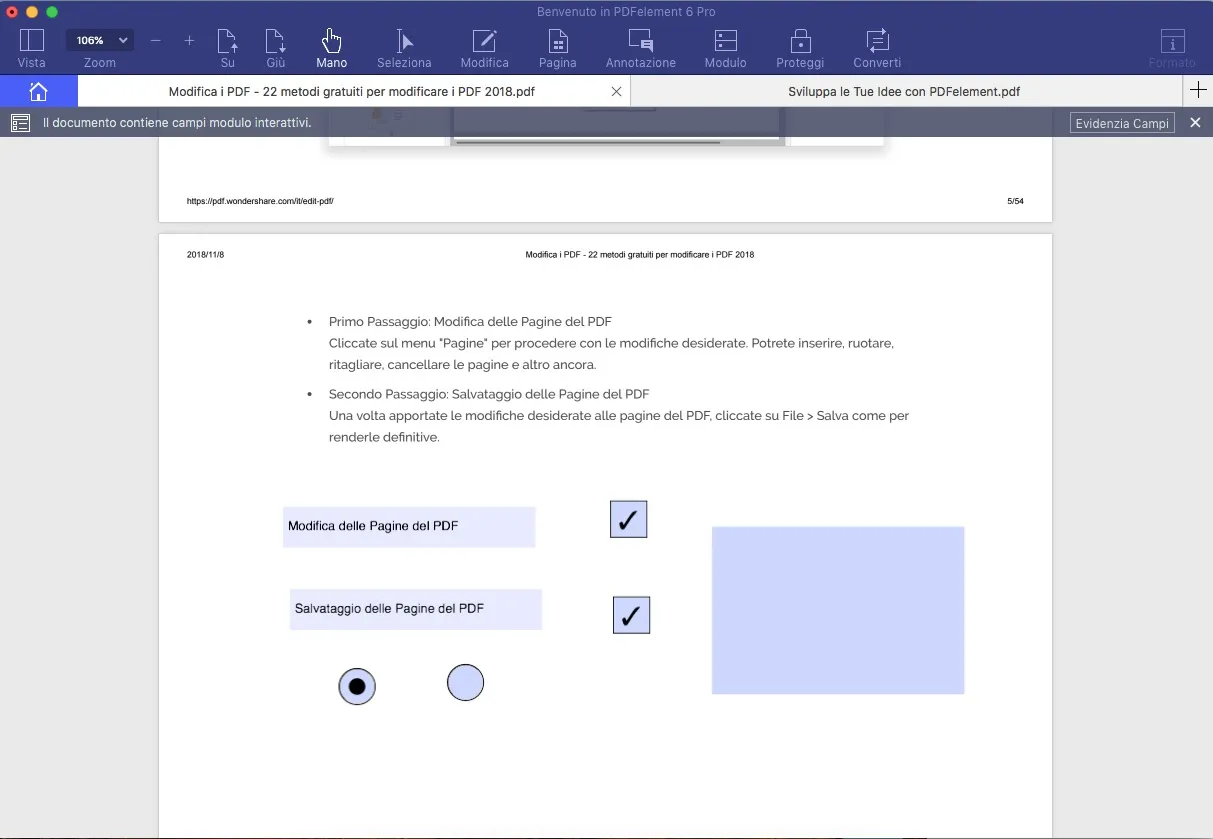Increase zoom with the plus button
Image resolution: width=1213 pixels, height=839 pixels.
(189, 41)
